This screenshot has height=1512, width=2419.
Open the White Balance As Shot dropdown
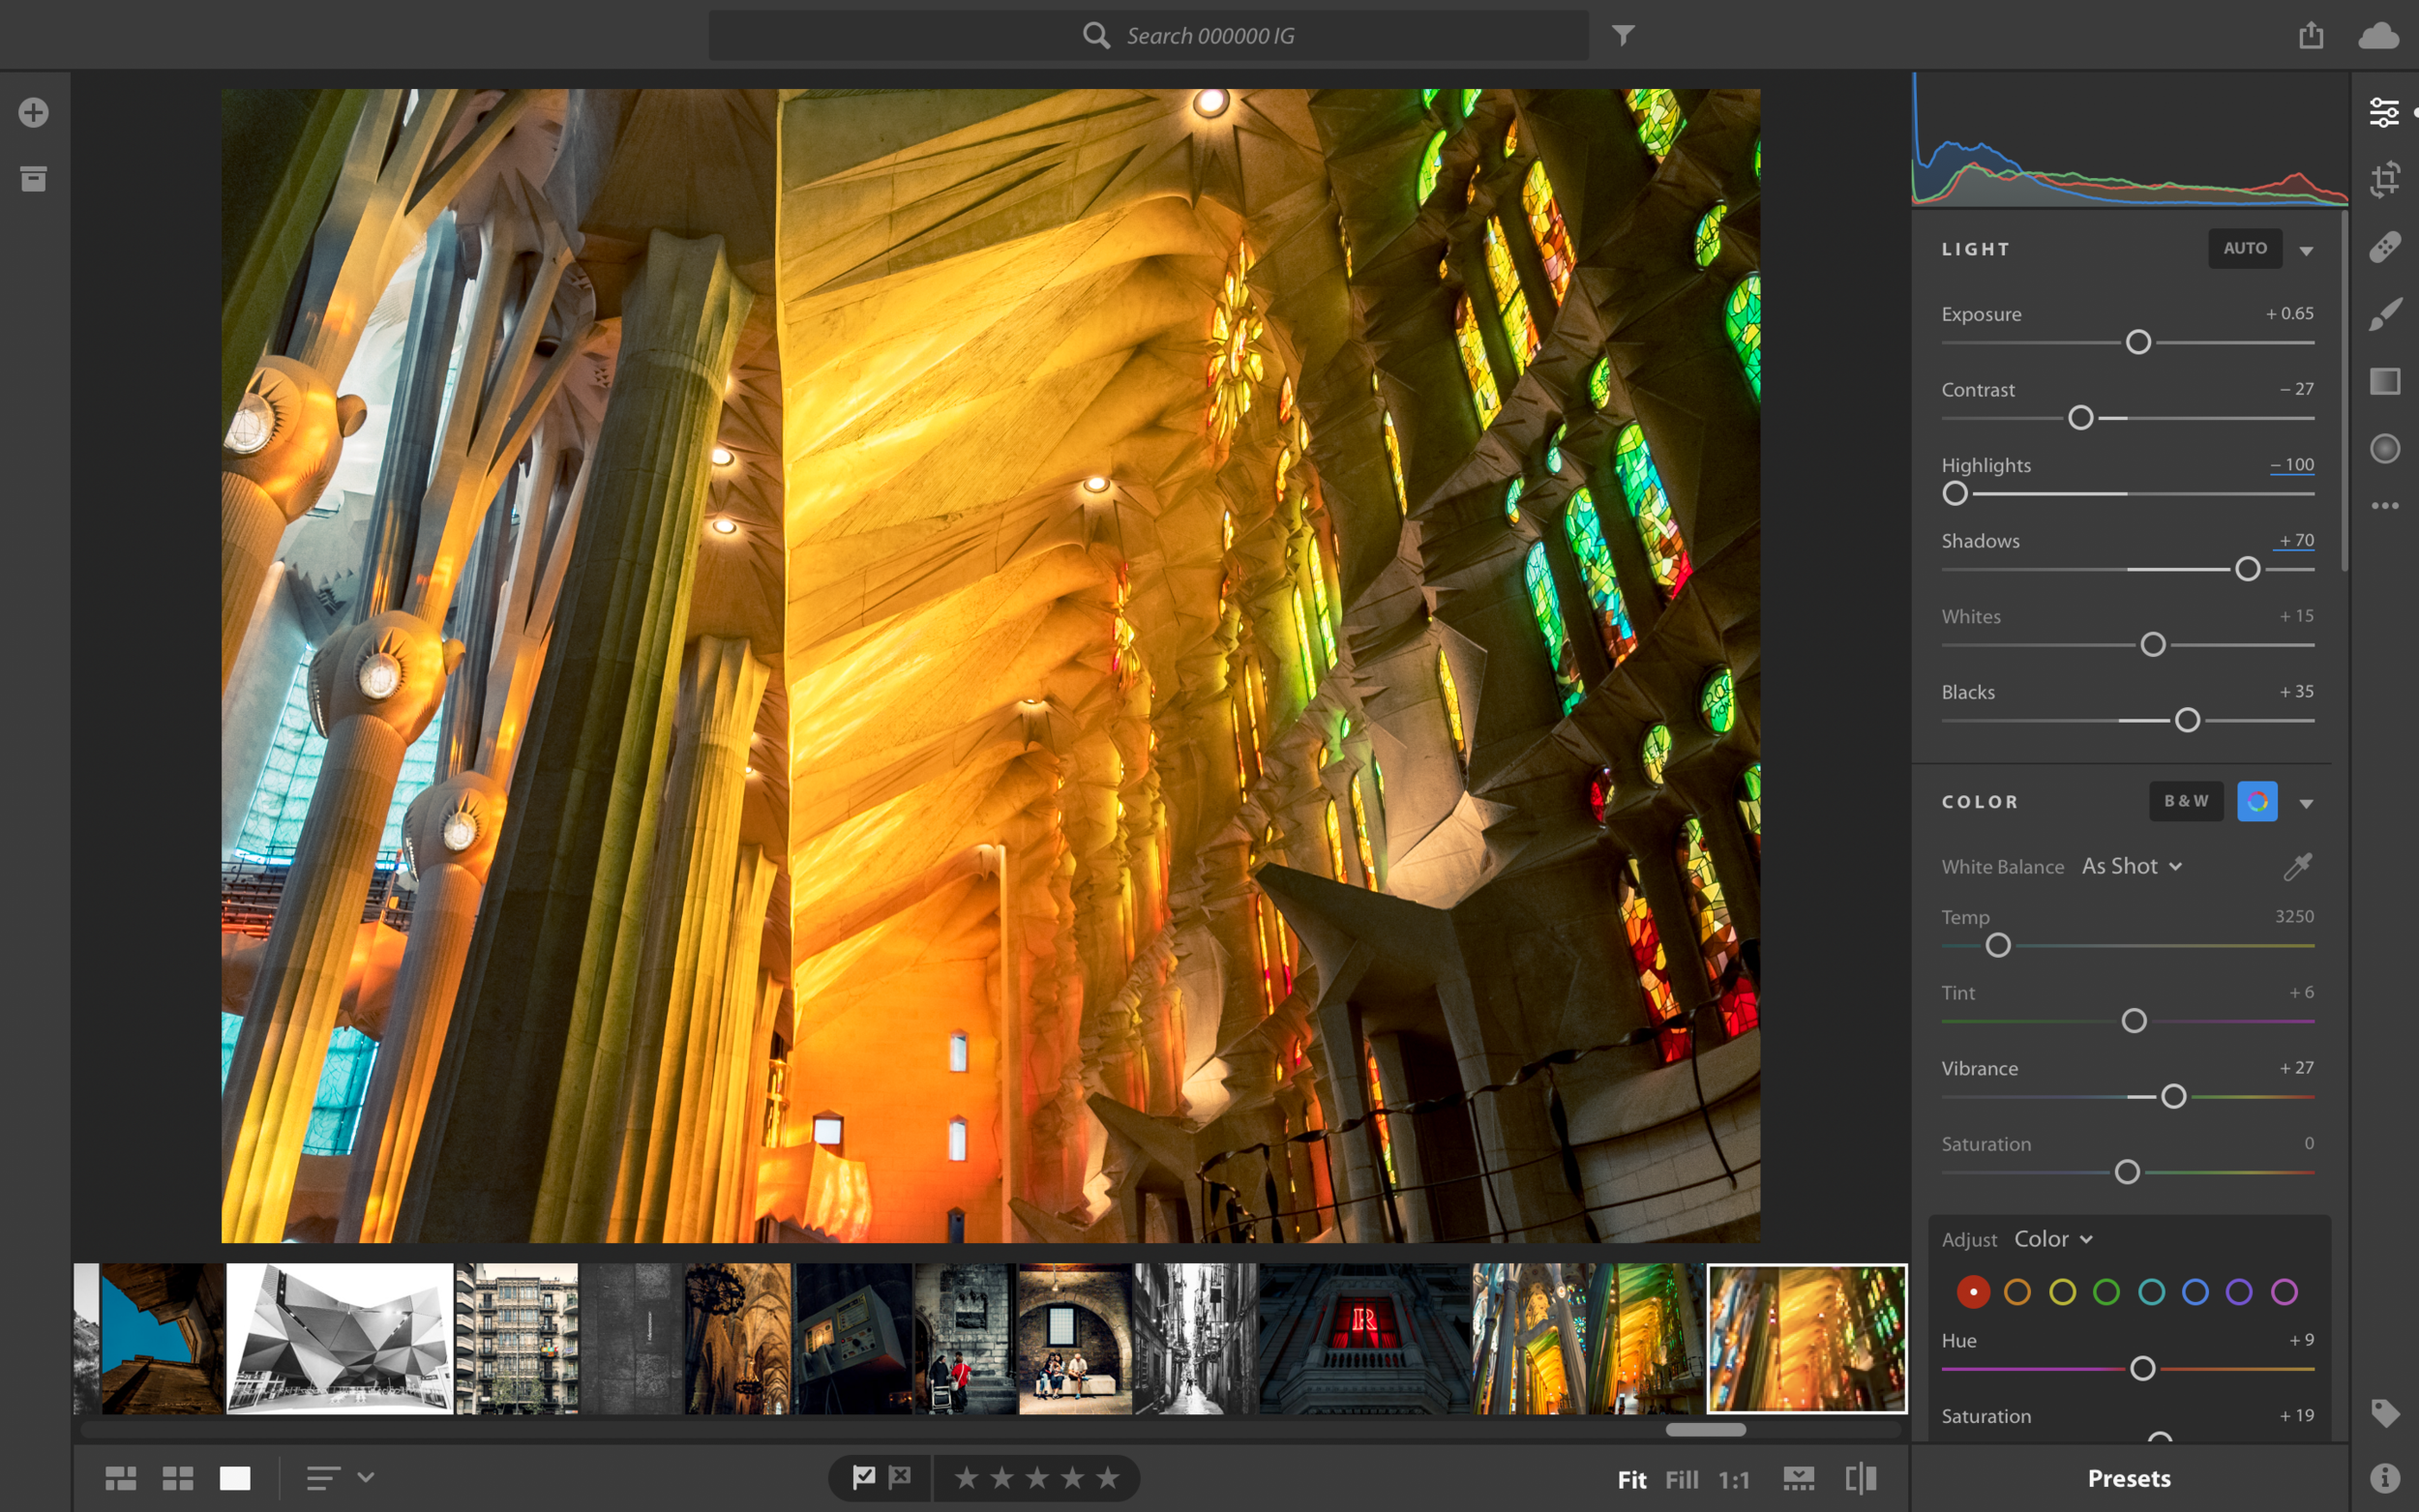[x=2131, y=866]
